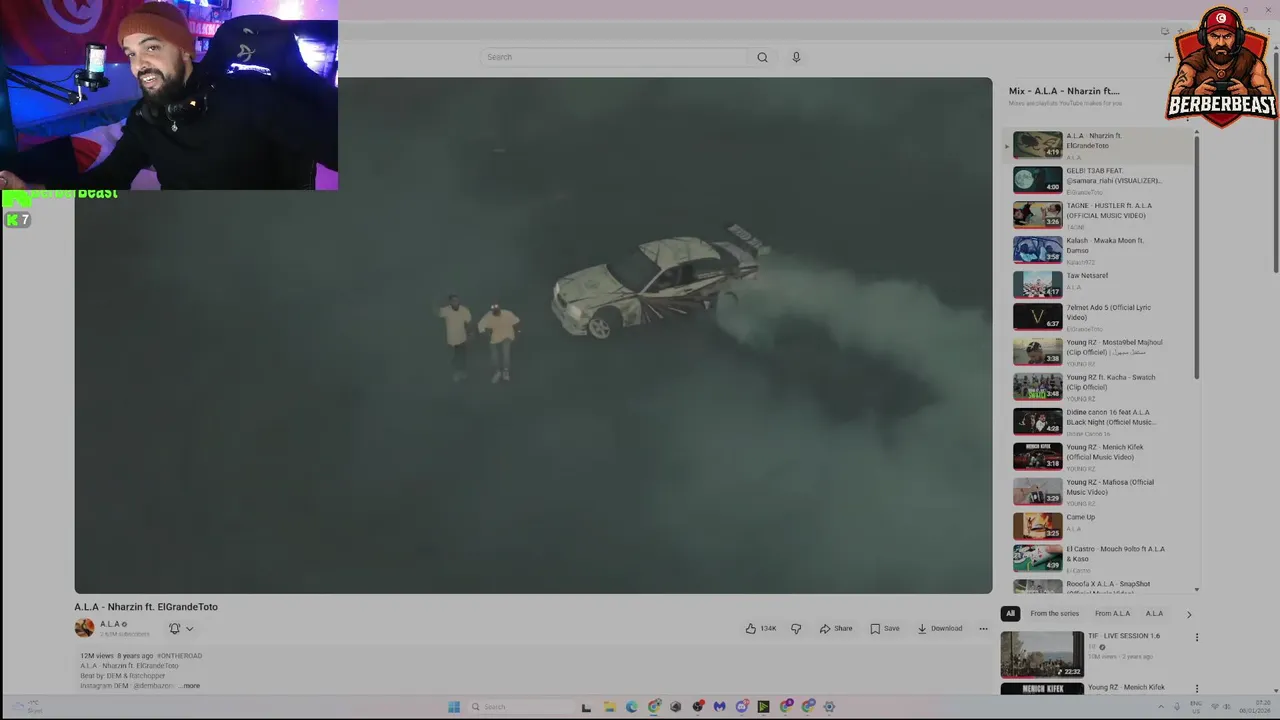Save the video to a playlist
This screenshot has width=1280, height=720.
885,628
